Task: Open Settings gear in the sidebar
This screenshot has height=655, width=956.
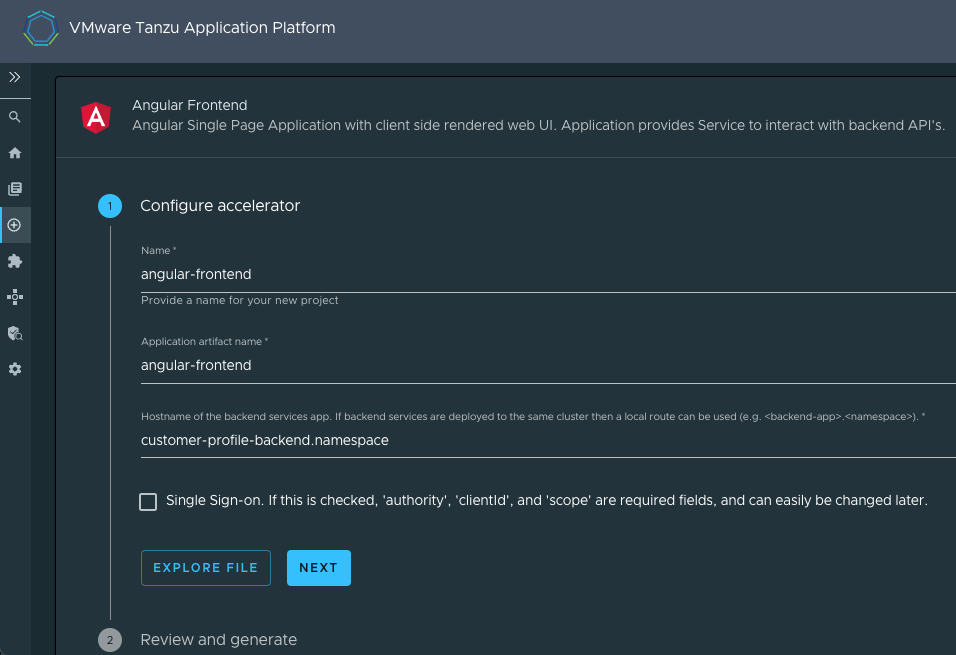Action: pos(15,369)
